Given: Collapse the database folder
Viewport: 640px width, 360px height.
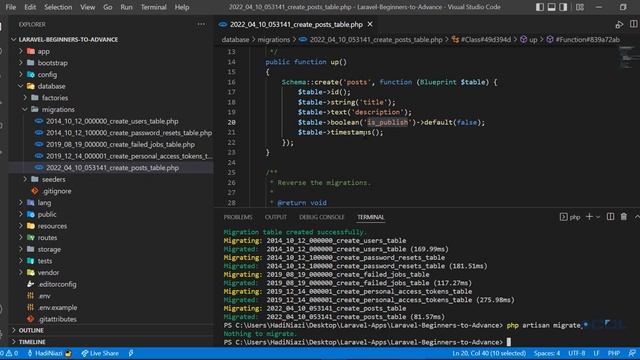Looking at the screenshot, I should (x=21, y=86).
